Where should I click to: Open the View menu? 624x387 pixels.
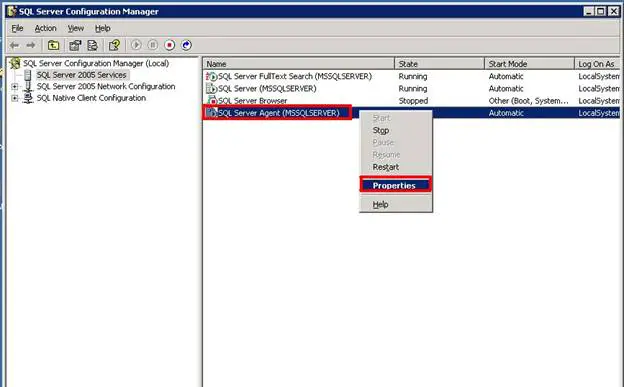coord(76,28)
